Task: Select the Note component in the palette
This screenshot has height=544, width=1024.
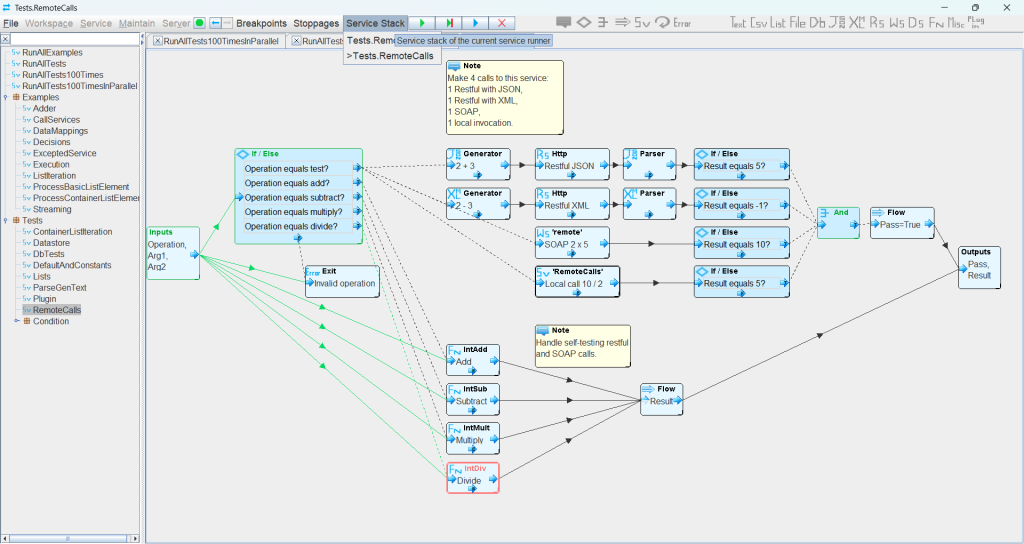Action: click(x=564, y=22)
